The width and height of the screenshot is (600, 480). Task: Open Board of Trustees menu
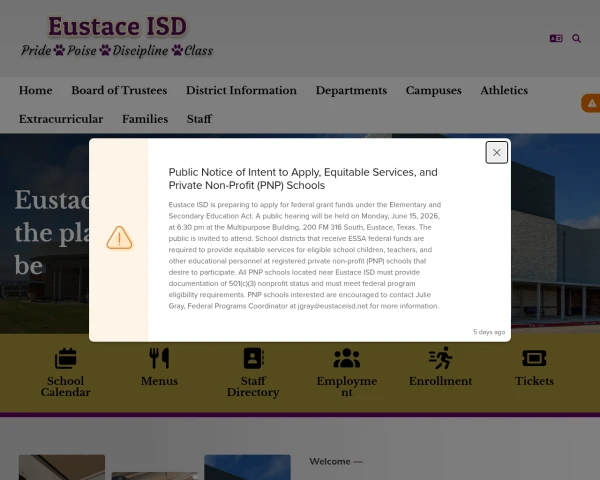(x=119, y=90)
